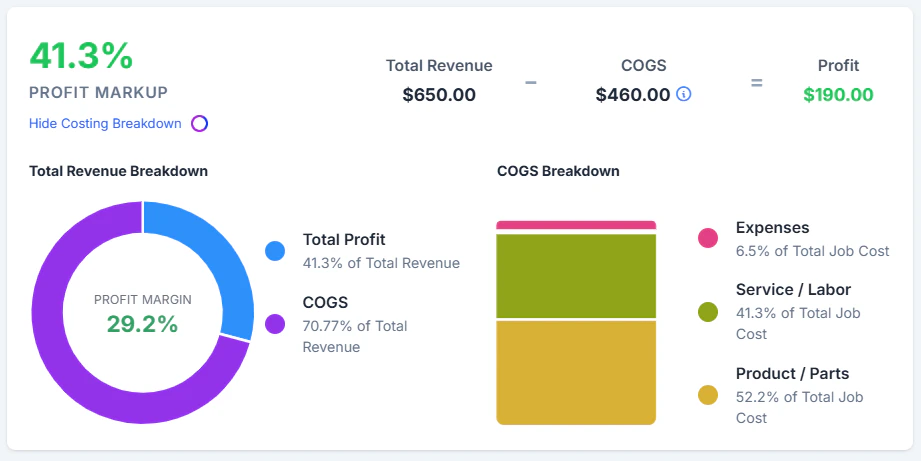Click the 29.2% profit margin value
This screenshot has width=921, height=461.
(143, 324)
